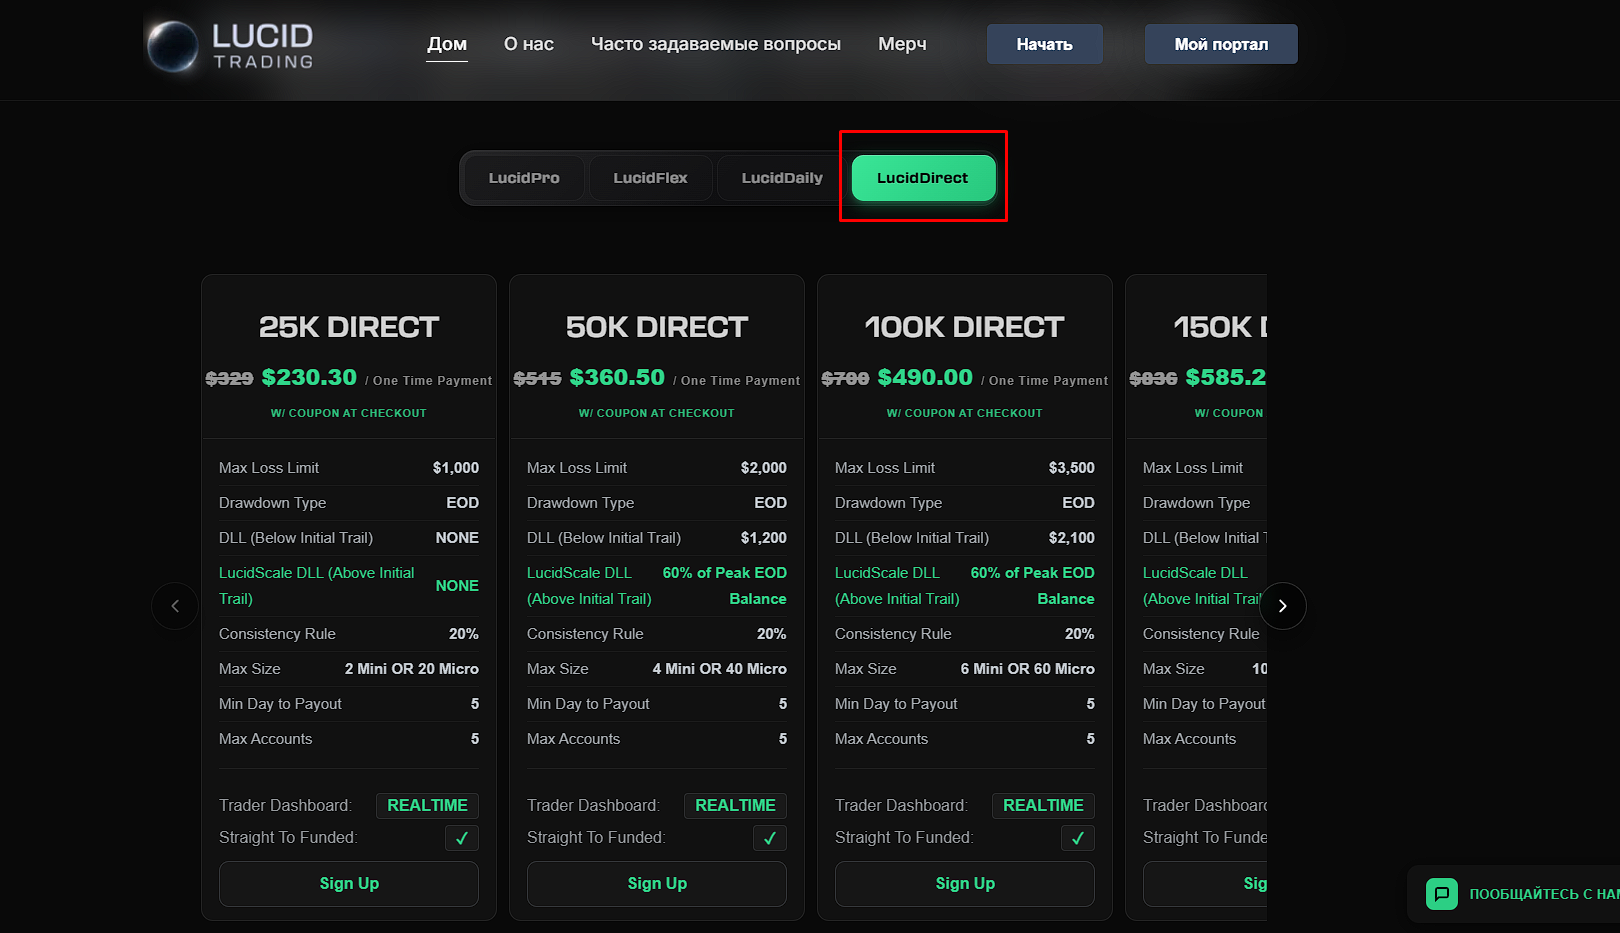The height and width of the screenshot is (933, 1620).
Task: Go to previous plan carousel arrow
Action: tap(175, 606)
